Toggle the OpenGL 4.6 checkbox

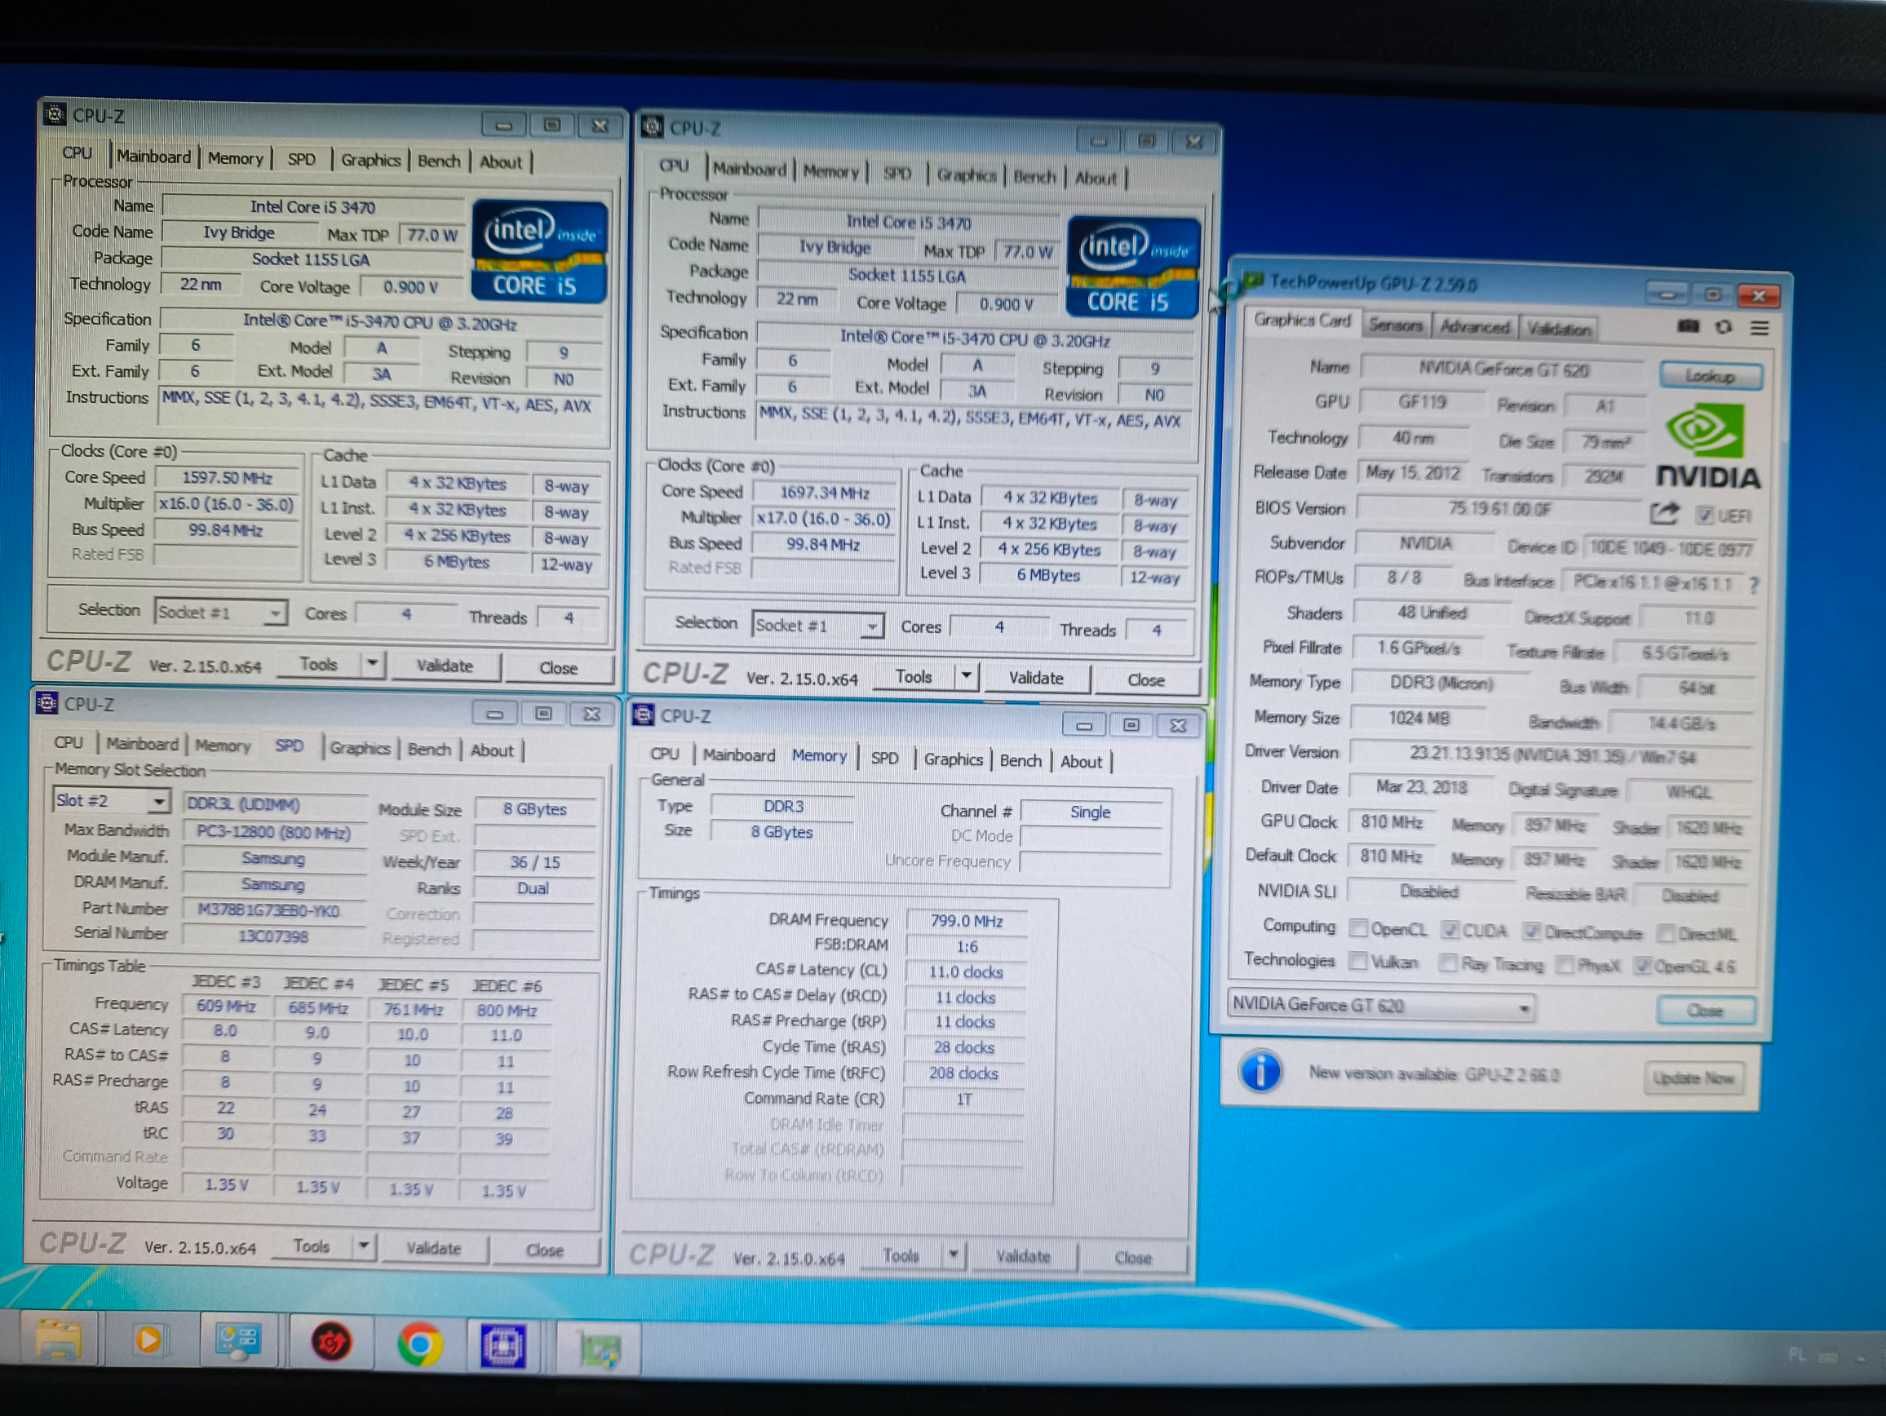point(1642,966)
